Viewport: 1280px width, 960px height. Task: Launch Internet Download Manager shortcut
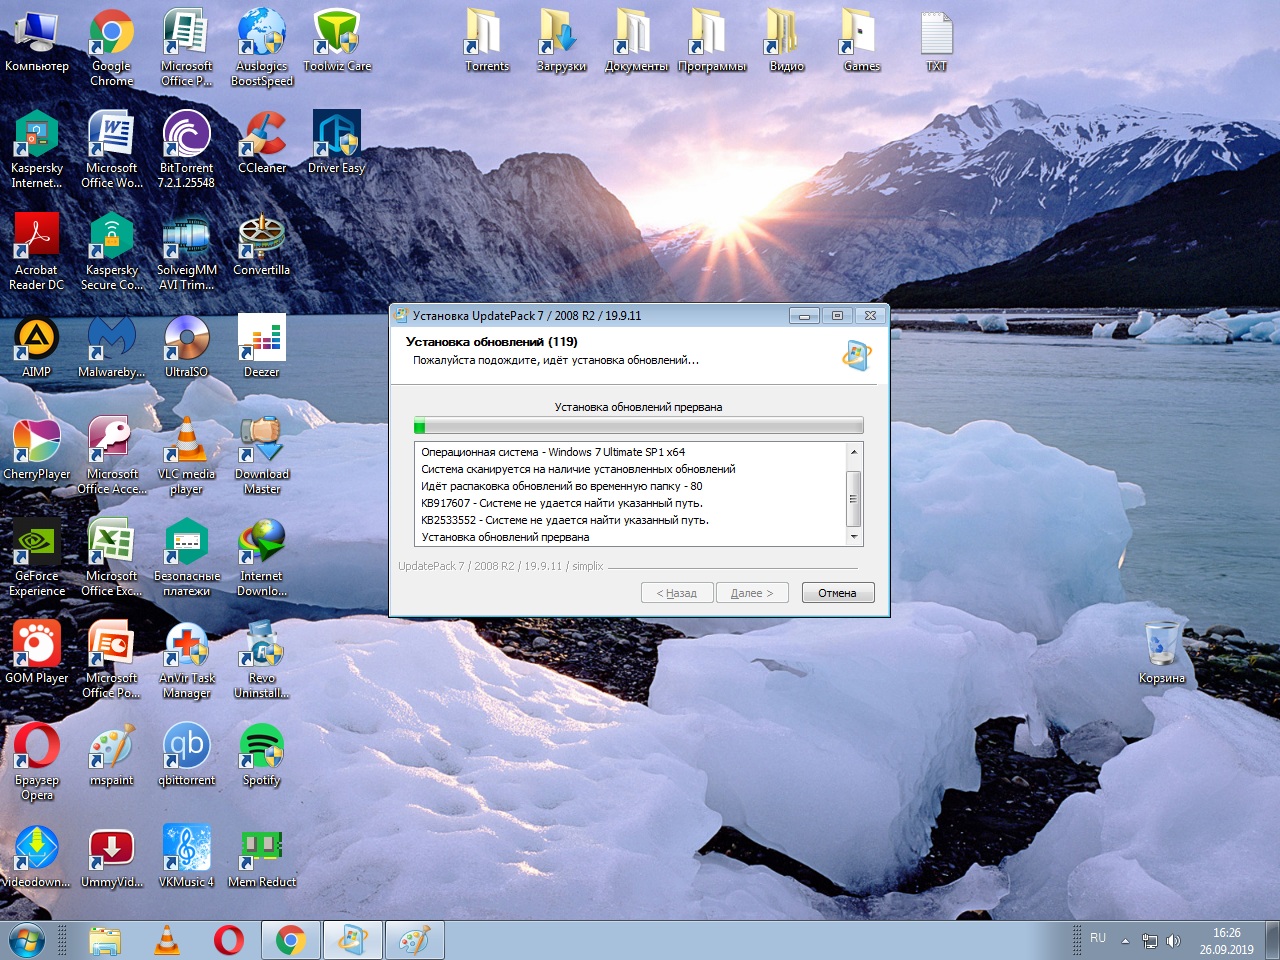[262, 558]
